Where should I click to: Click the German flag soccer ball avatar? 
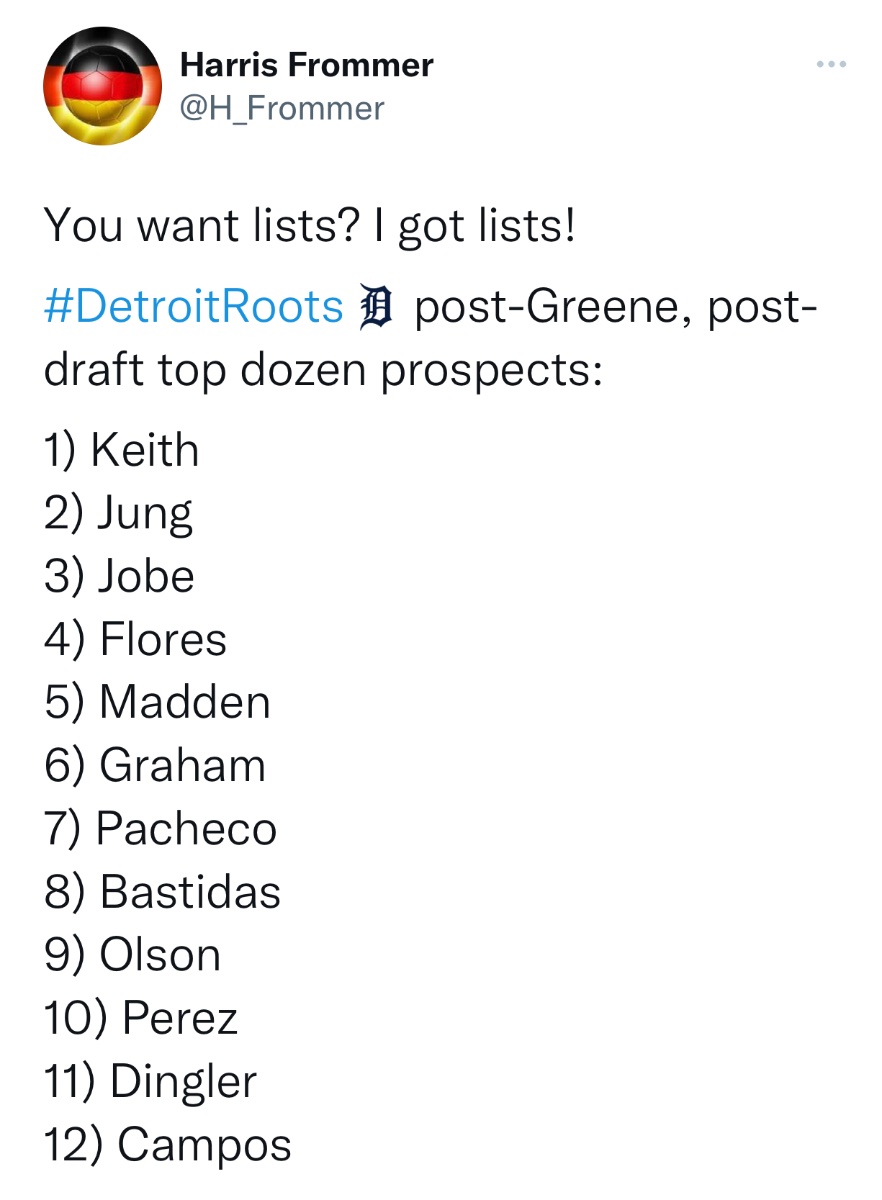103,86
